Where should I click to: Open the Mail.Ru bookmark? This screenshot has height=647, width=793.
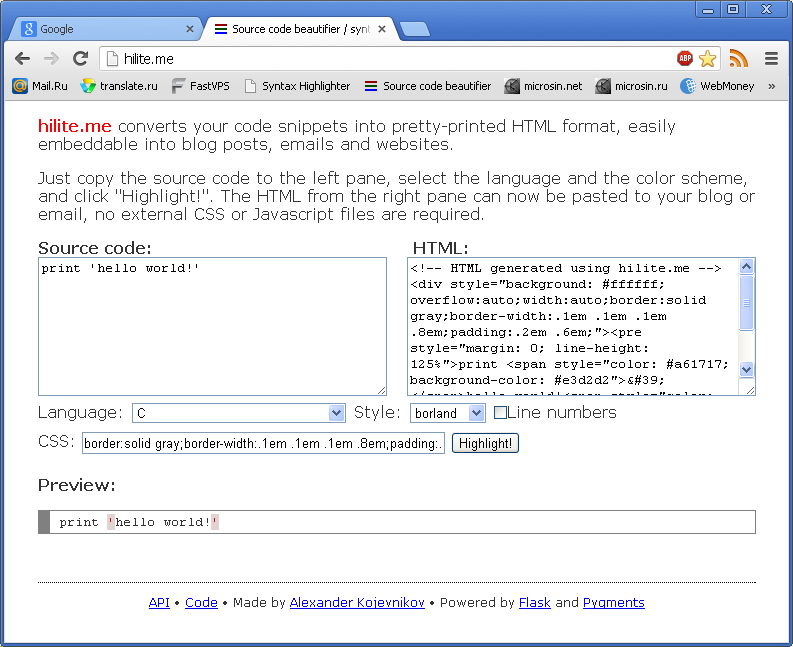(x=40, y=86)
